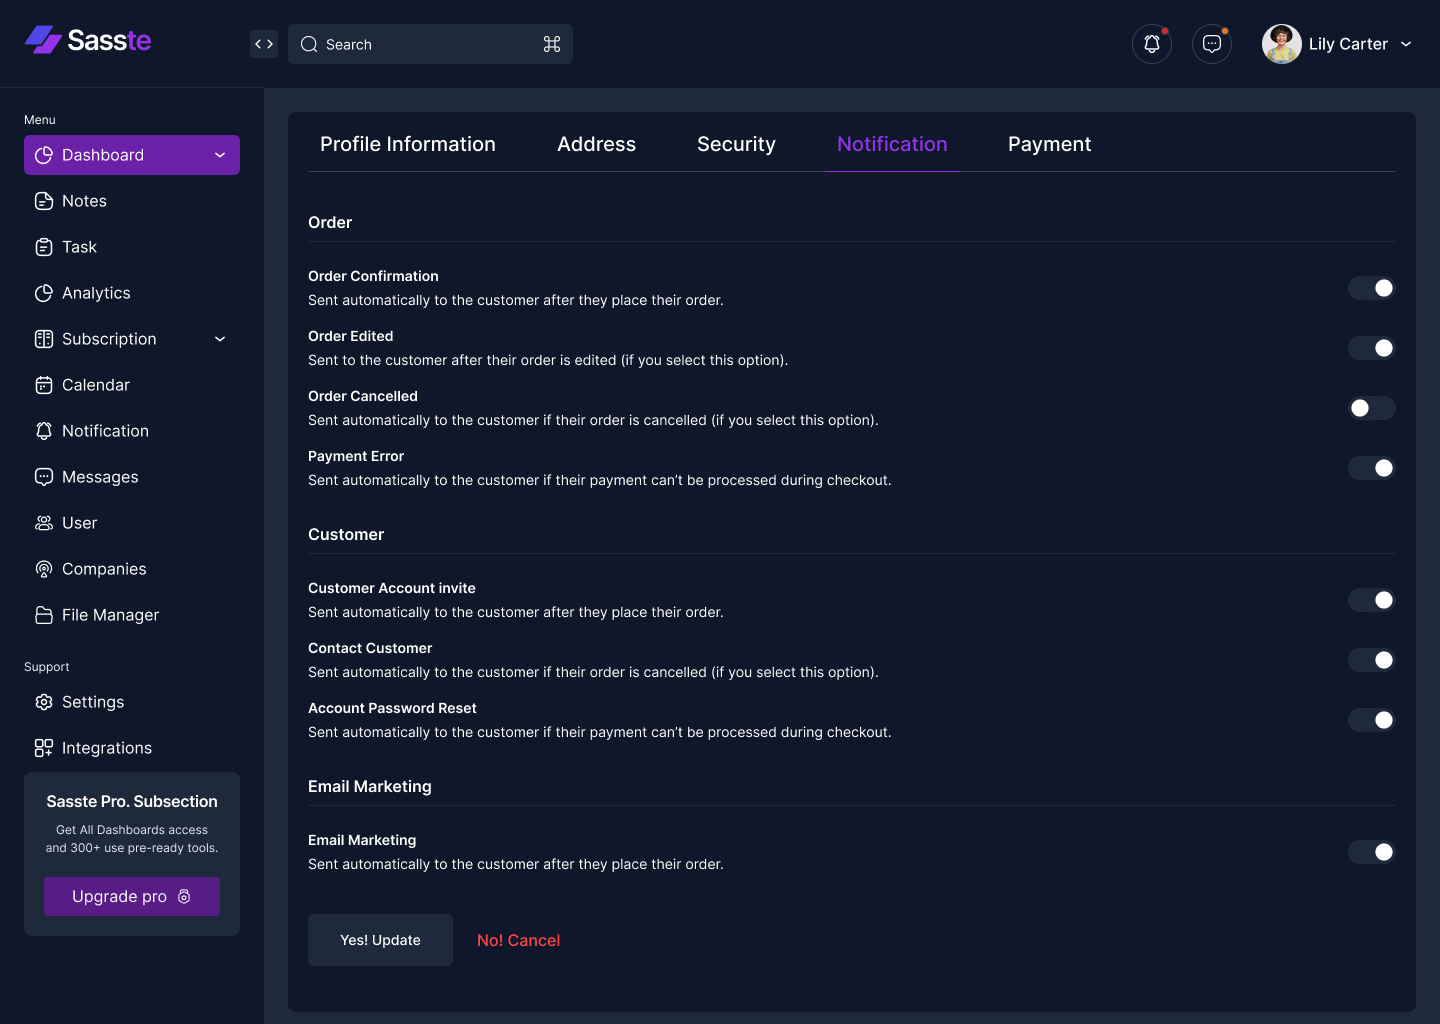
Task: Click the Companies icon in sidebar
Action: (x=44, y=569)
